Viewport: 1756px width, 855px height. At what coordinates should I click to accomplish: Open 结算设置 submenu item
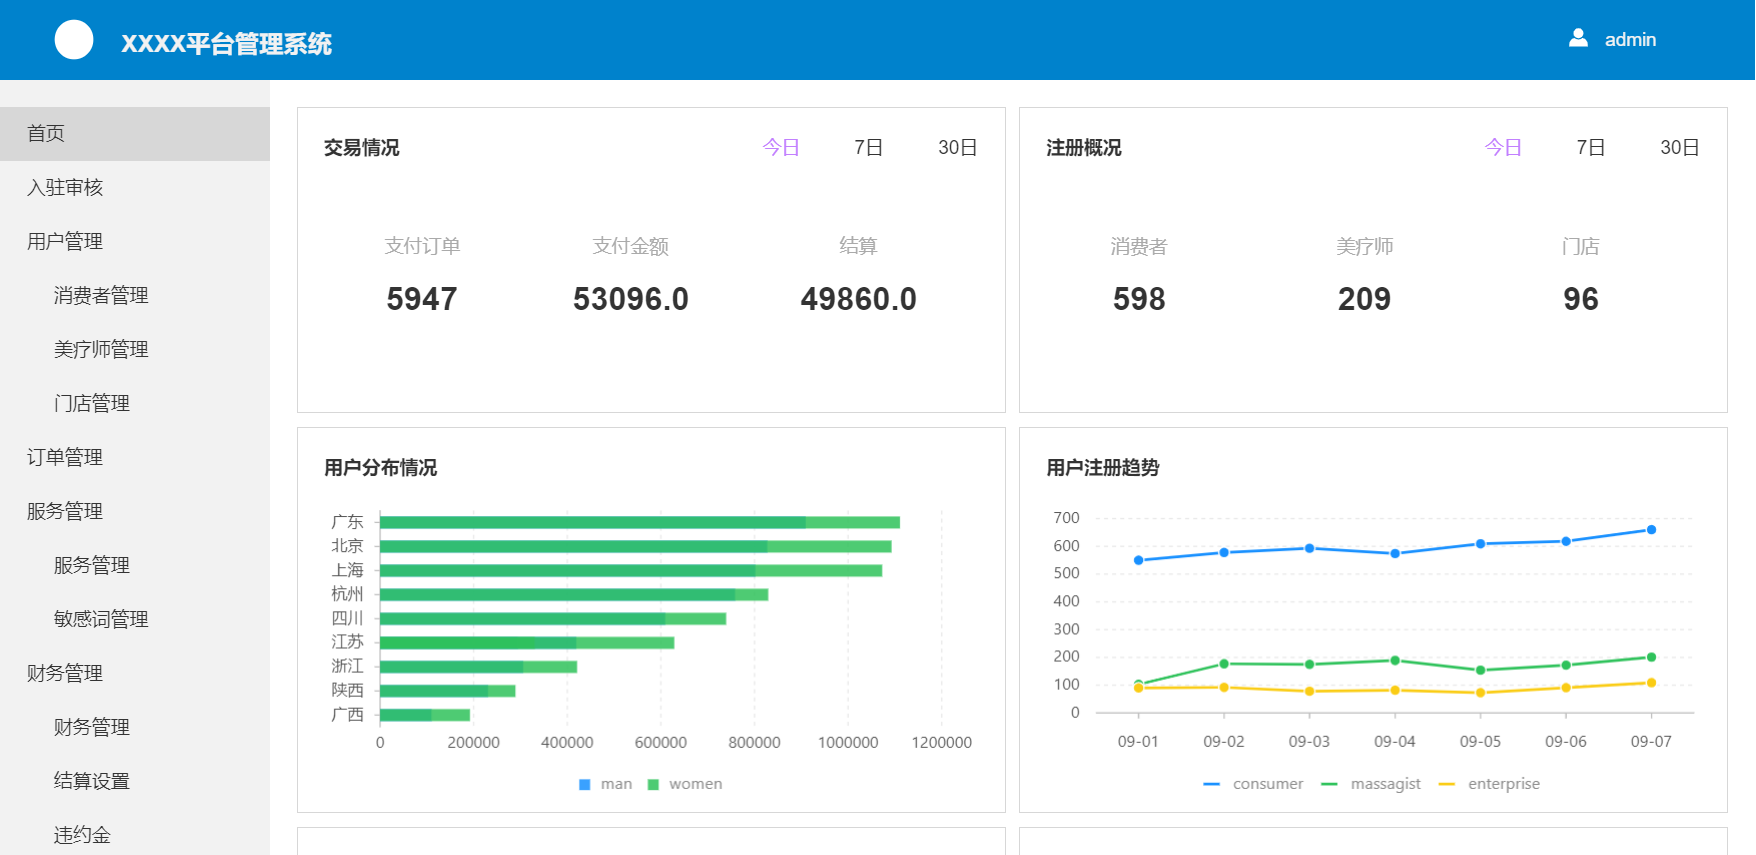click(135, 782)
